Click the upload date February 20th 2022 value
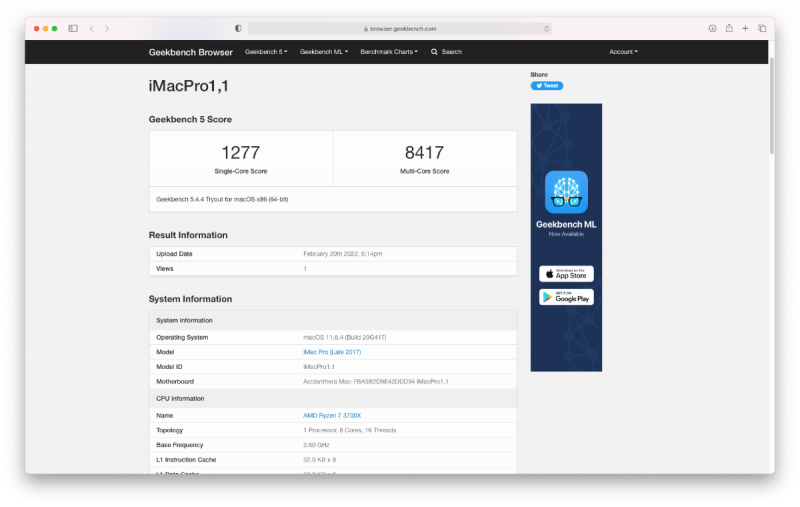Viewport: 800px width, 507px height. click(342, 254)
